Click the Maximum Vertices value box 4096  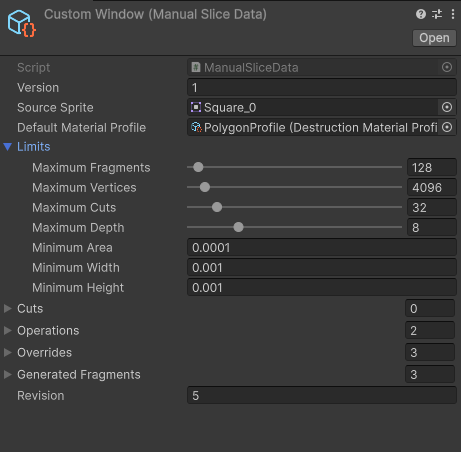click(432, 187)
